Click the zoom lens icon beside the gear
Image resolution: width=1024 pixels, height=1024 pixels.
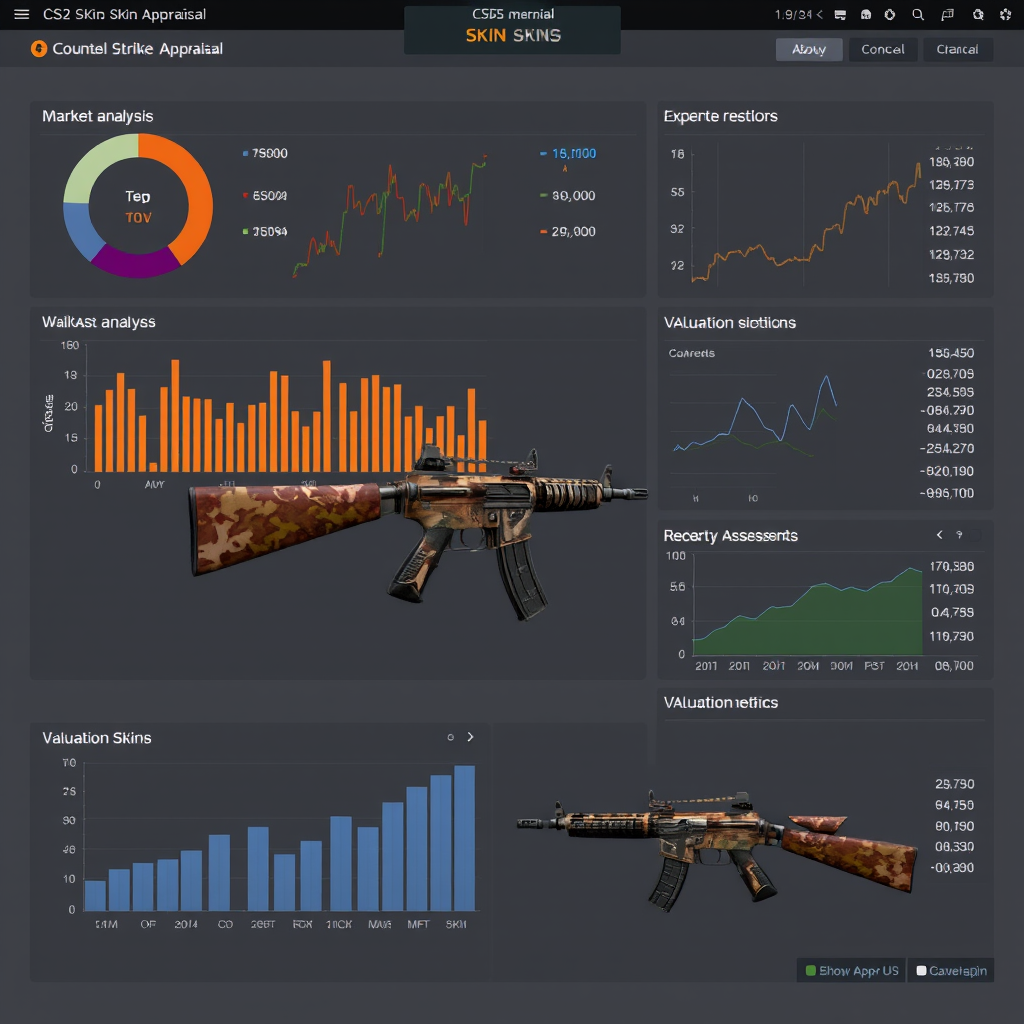(978, 14)
